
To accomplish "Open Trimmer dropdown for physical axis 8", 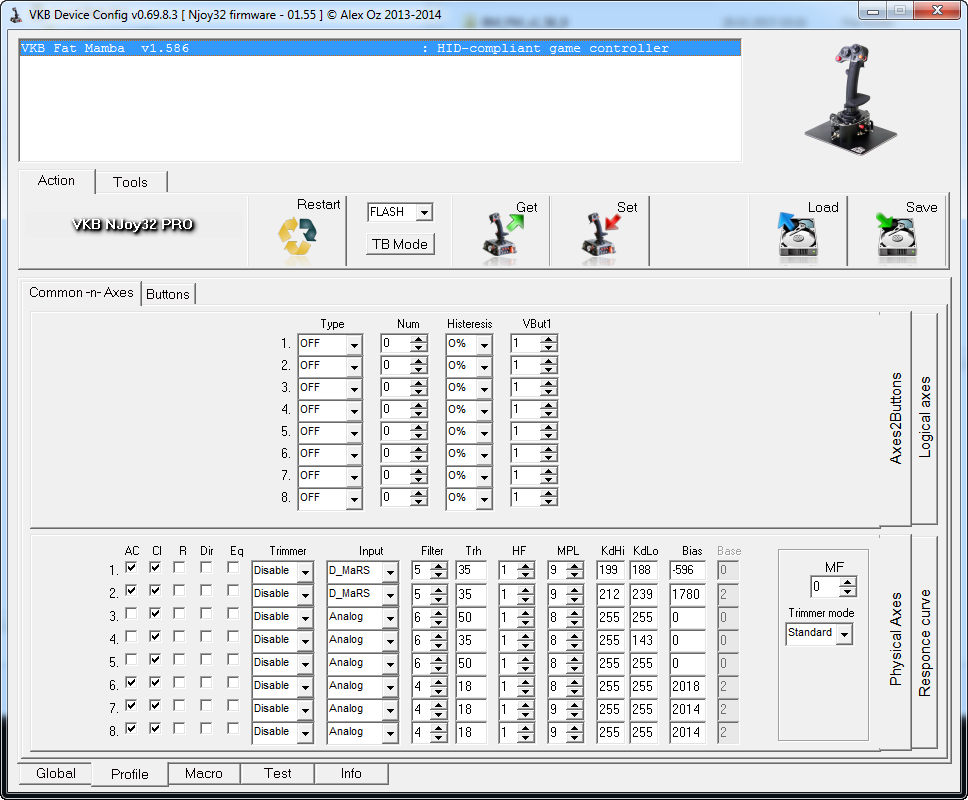I will tap(305, 733).
